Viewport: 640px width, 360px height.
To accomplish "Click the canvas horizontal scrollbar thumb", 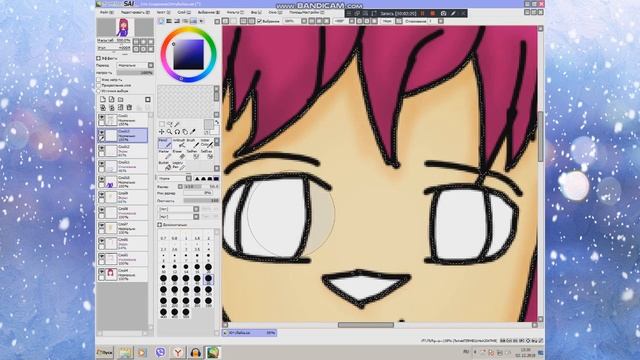I will pyautogui.click(x=366, y=325).
